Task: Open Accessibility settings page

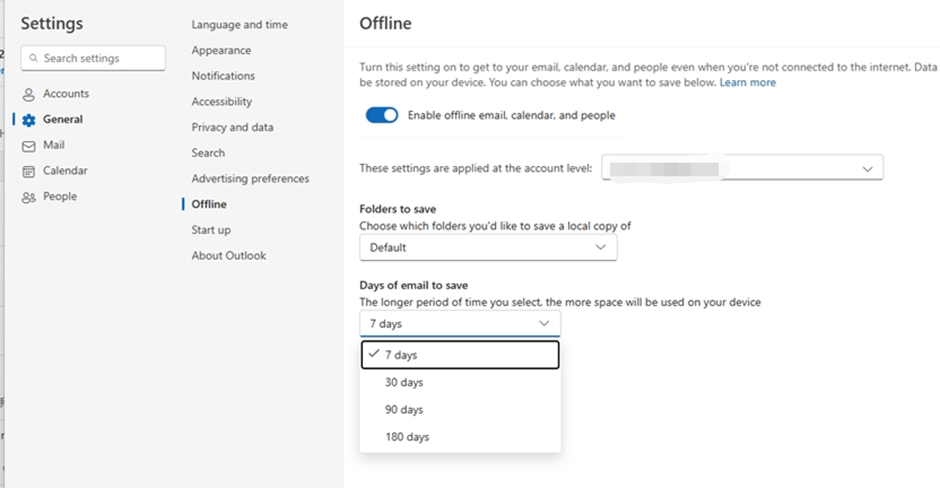Action: pos(222,102)
